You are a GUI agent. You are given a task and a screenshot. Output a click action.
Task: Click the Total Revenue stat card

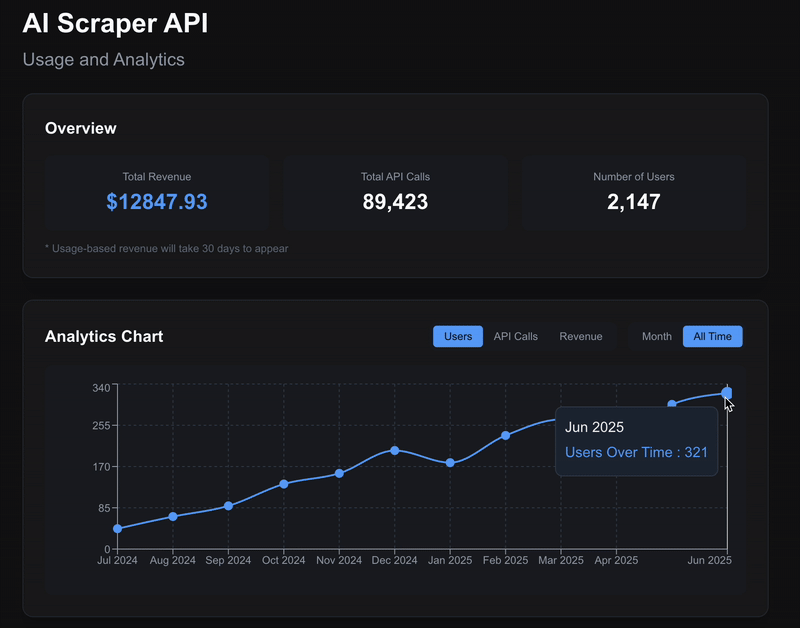(158, 192)
